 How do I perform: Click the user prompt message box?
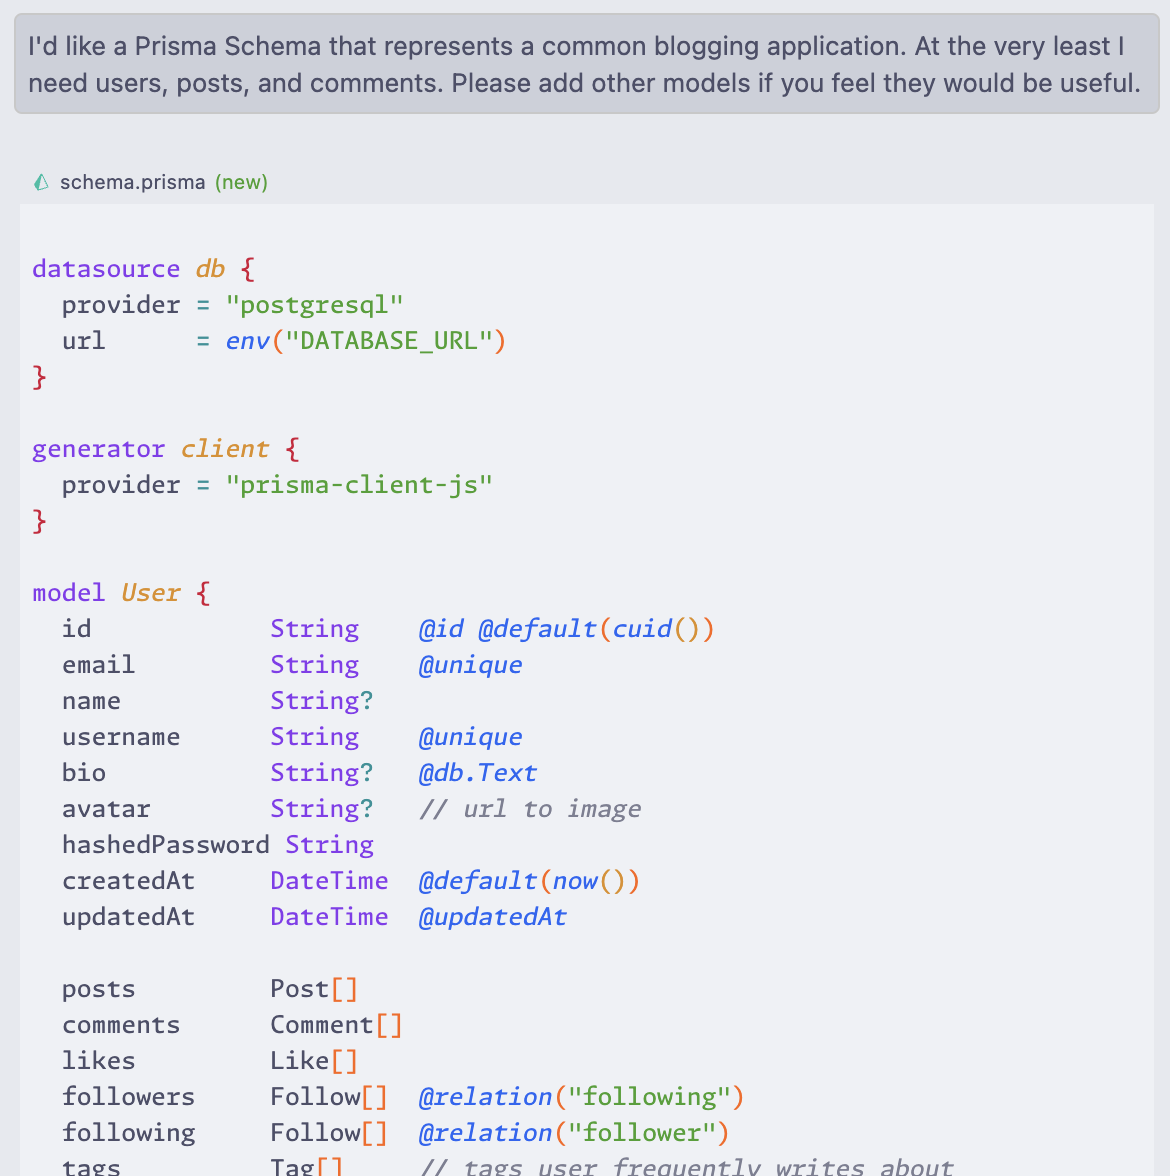(586, 64)
